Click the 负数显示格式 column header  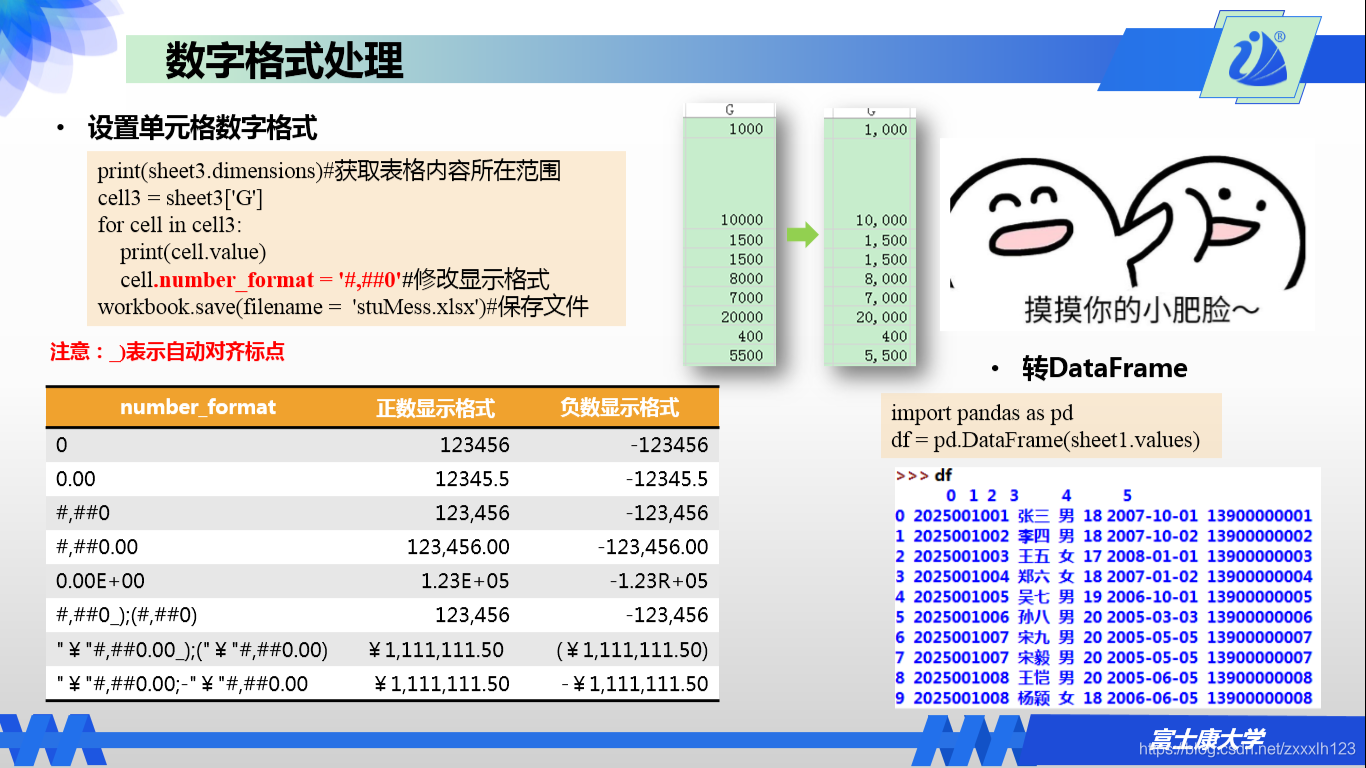coord(619,408)
